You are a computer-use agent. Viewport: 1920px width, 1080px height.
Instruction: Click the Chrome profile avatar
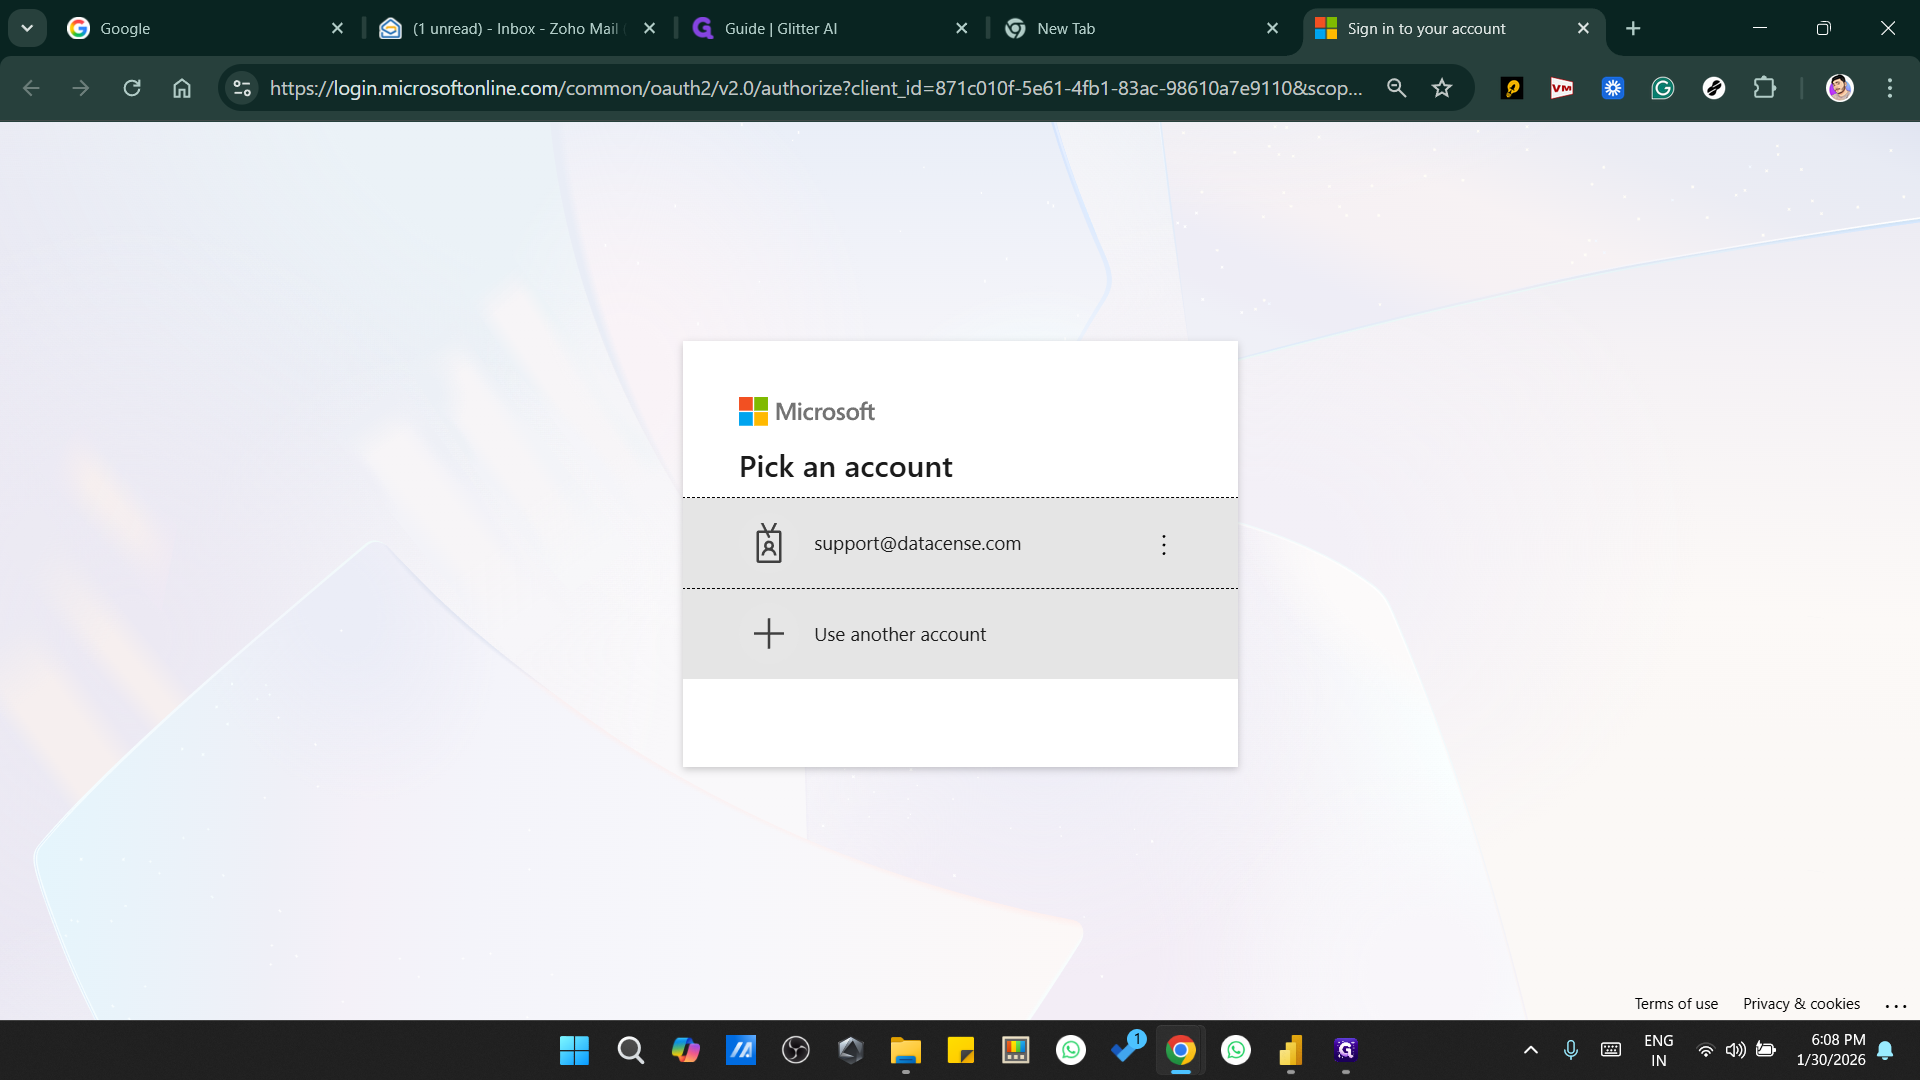[1841, 88]
